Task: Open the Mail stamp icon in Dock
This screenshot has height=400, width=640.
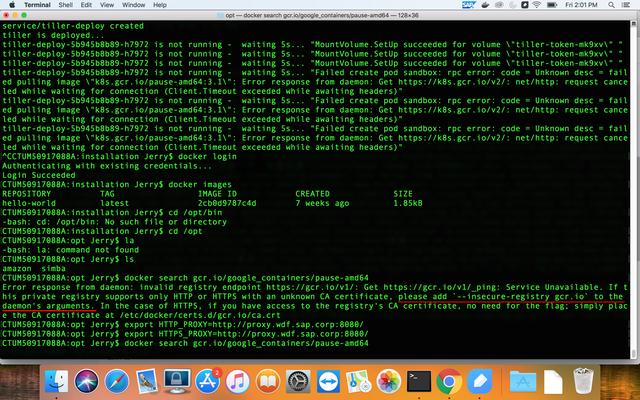Action: [147, 381]
